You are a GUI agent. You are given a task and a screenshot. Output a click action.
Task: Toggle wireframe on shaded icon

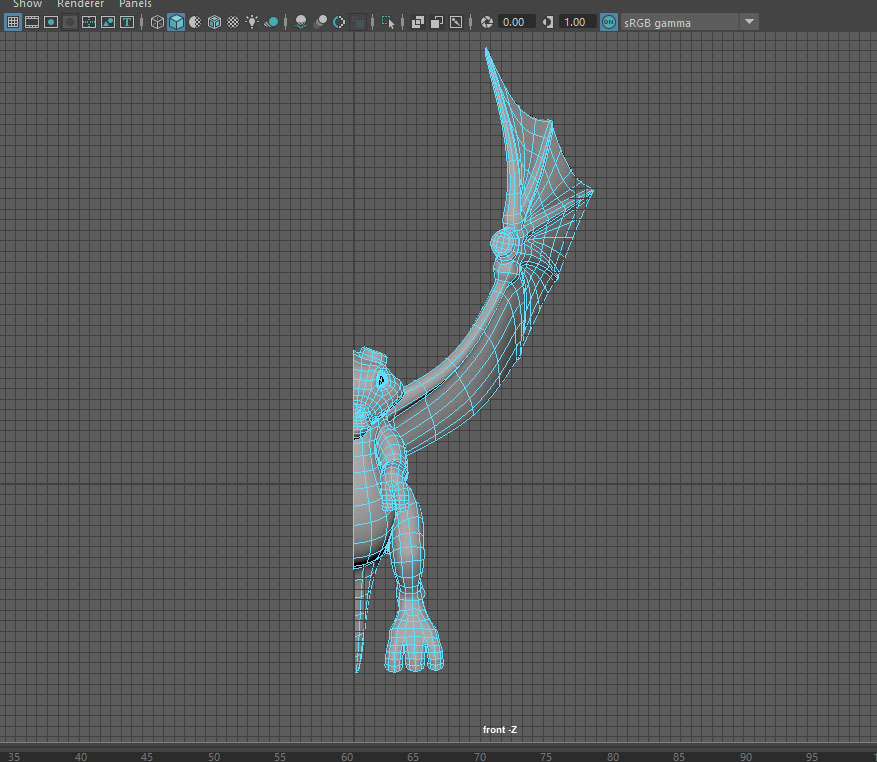tap(214, 22)
